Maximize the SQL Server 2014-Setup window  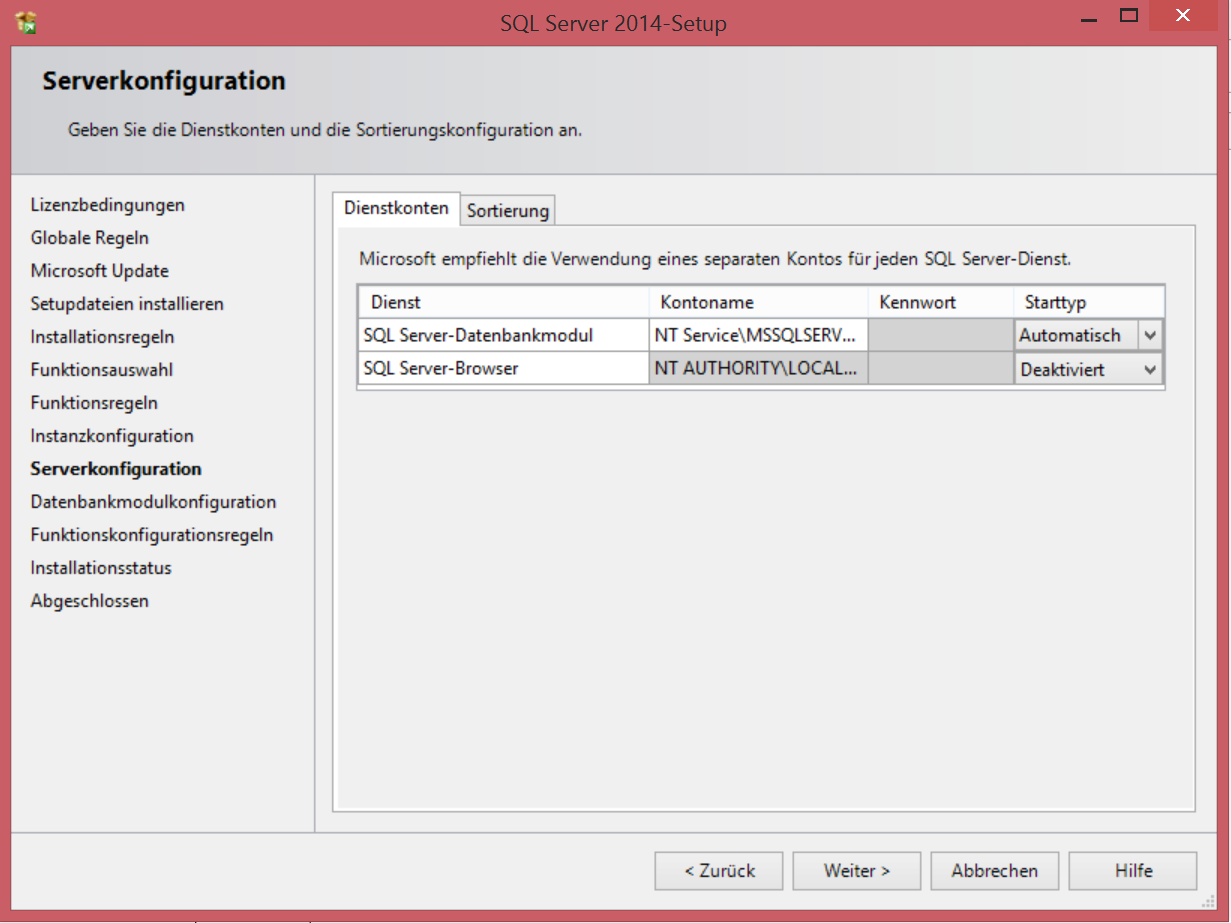pos(1129,16)
